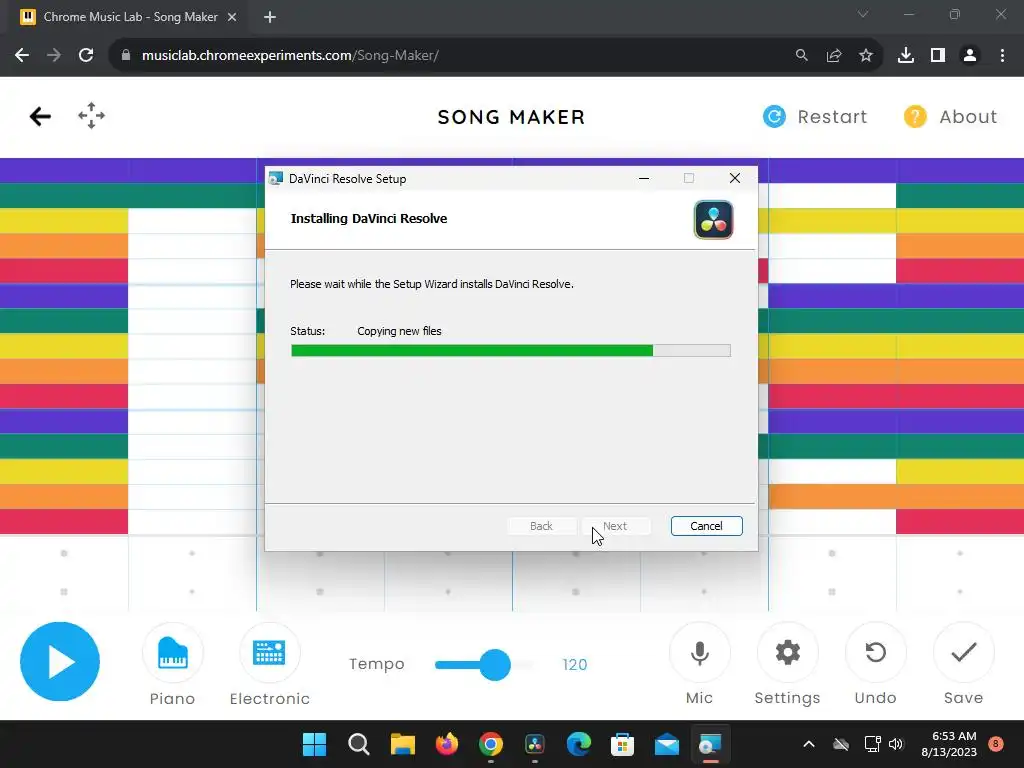Close the DaVinci Resolve Setup dialog
The height and width of the screenshot is (768, 1024).
pos(735,178)
